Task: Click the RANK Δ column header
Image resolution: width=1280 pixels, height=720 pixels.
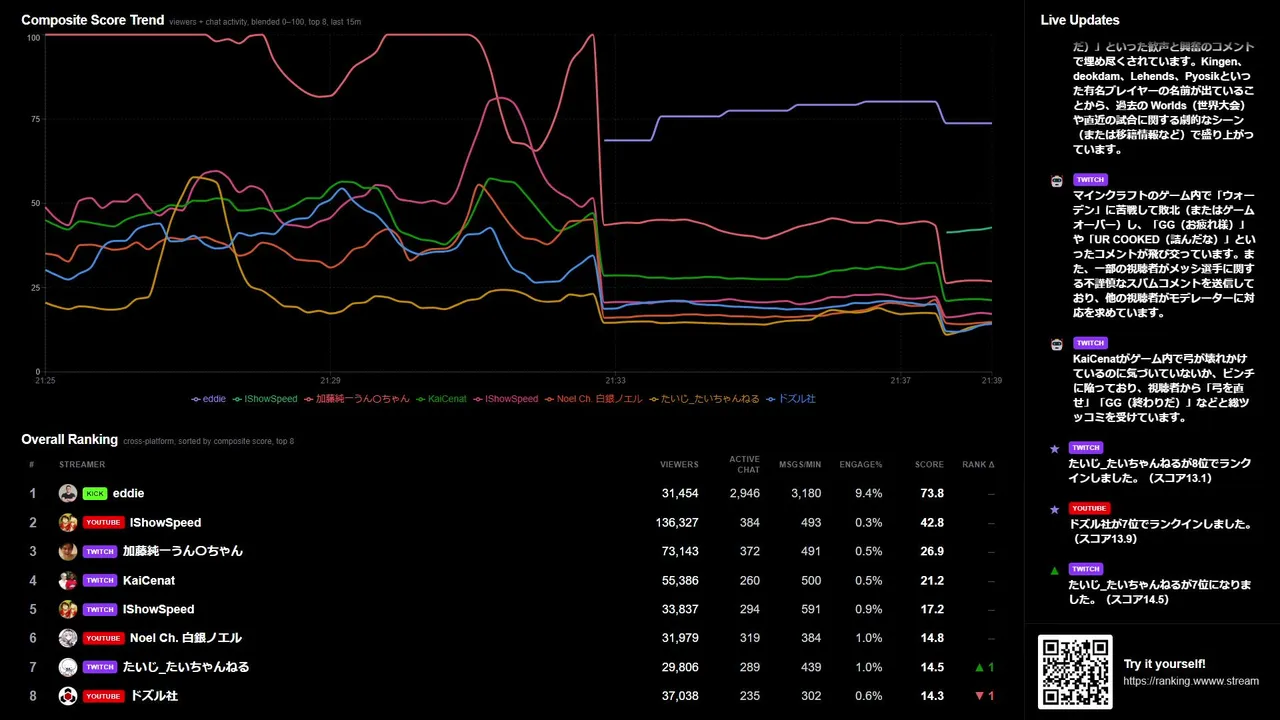Action: click(978, 465)
